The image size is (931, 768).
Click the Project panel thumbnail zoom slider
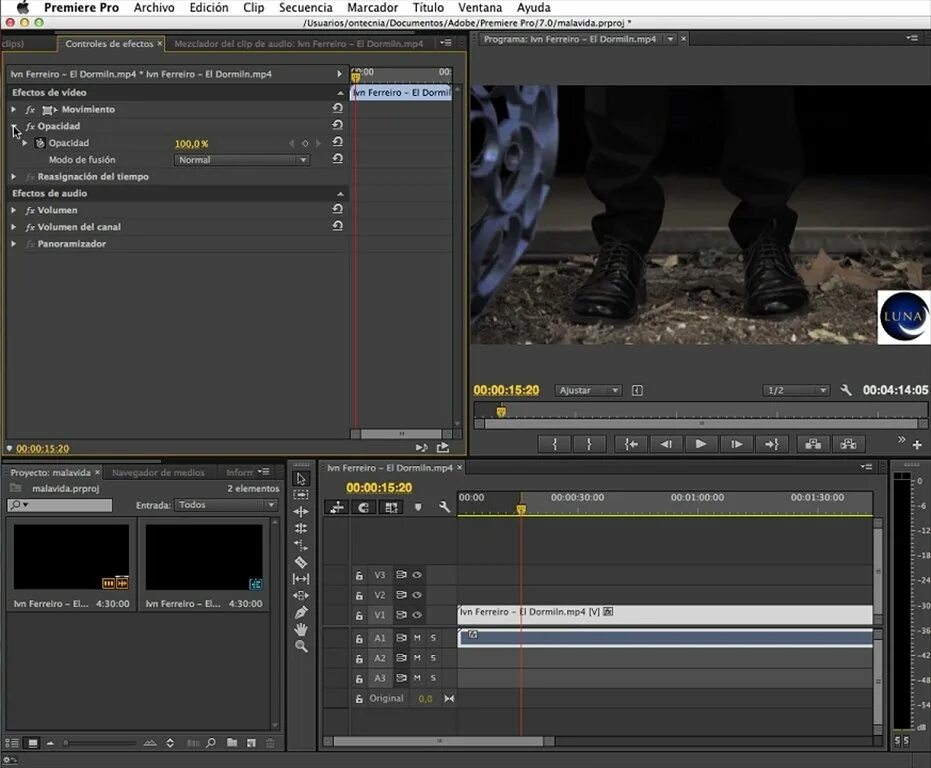pos(100,743)
